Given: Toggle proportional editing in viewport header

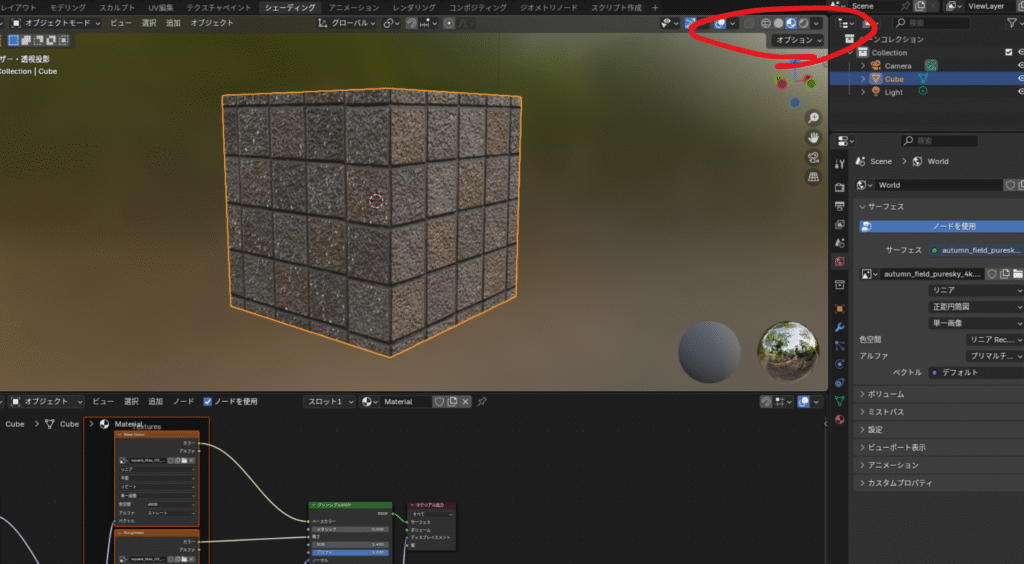Looking at the screenshot, I should coord(449,23).
